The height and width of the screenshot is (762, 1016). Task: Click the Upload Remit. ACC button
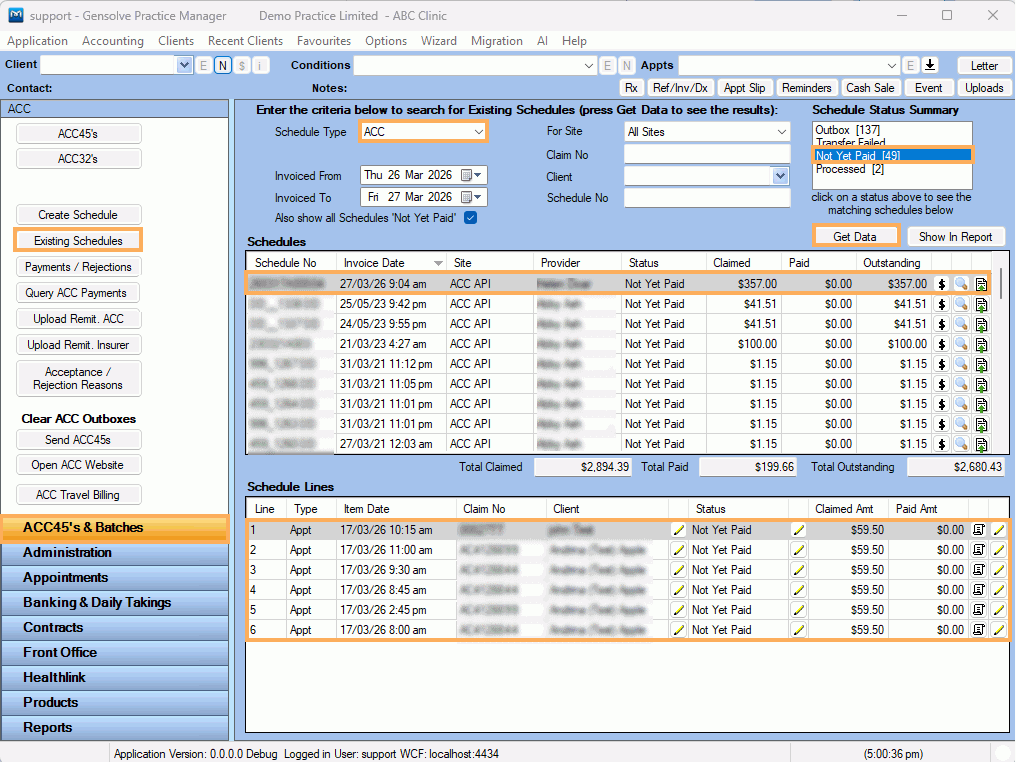pos(78,319)
